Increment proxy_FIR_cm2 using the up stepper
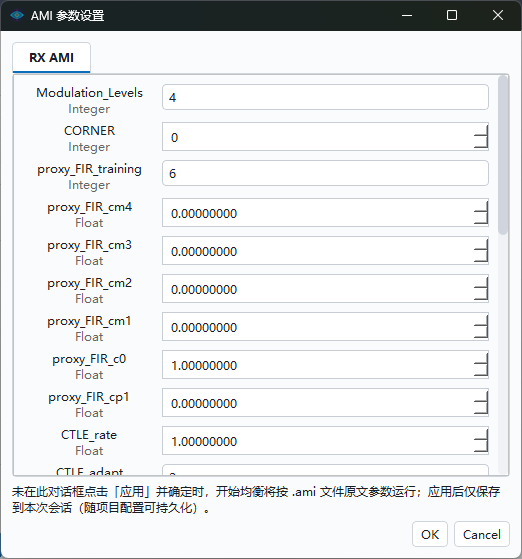This screenshot has height=559, width=522. click(x=481, y=282)
